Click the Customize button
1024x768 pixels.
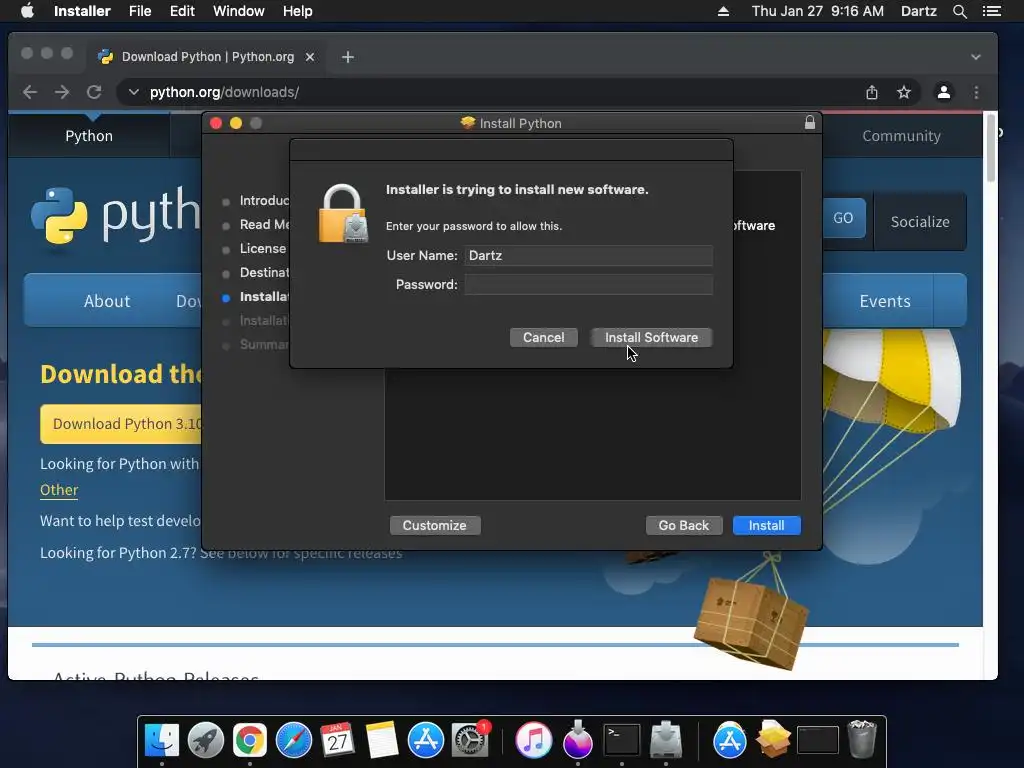click(435, 525)
